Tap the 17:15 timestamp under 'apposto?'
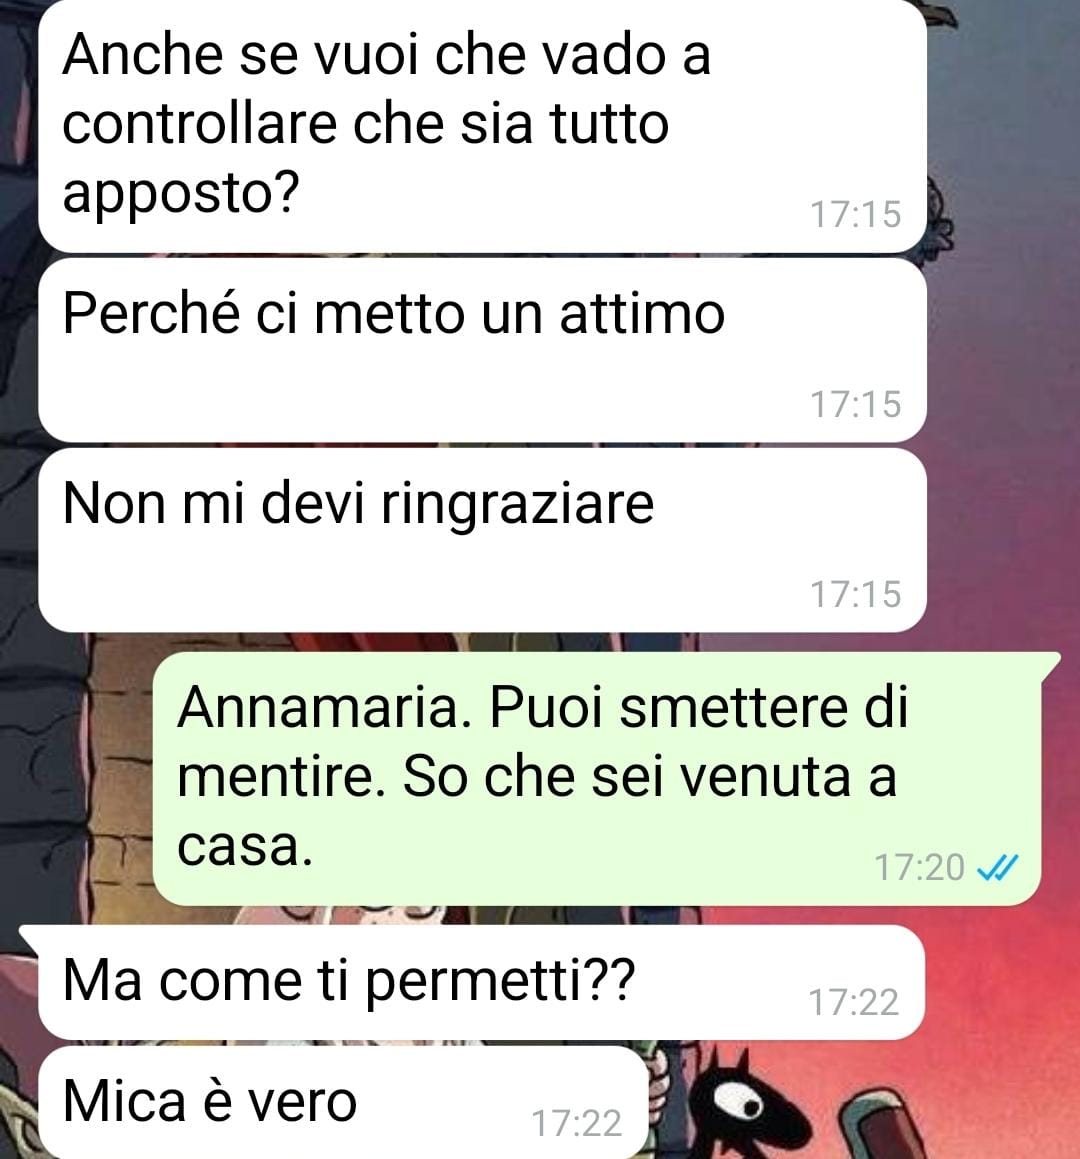This screenshot has width=1080, height=1159. coord(856,214)
